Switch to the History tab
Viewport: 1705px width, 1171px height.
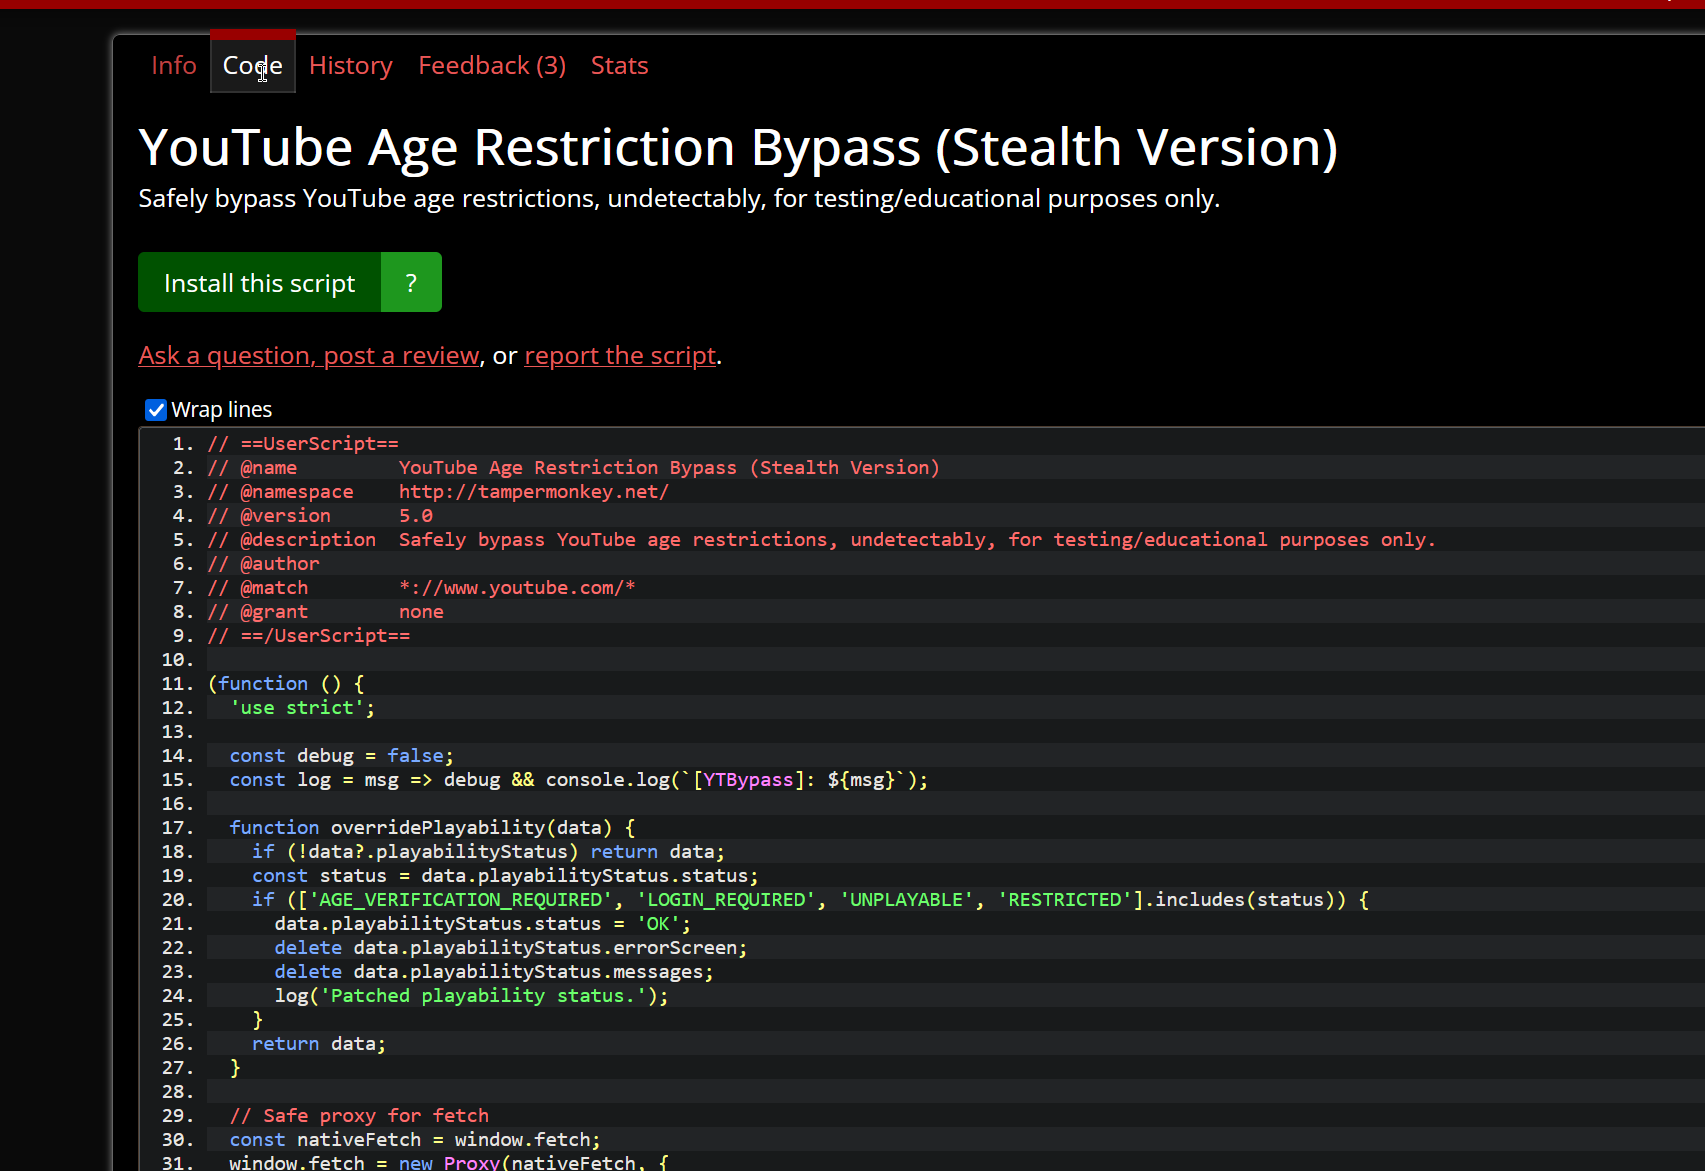point(351,65)
